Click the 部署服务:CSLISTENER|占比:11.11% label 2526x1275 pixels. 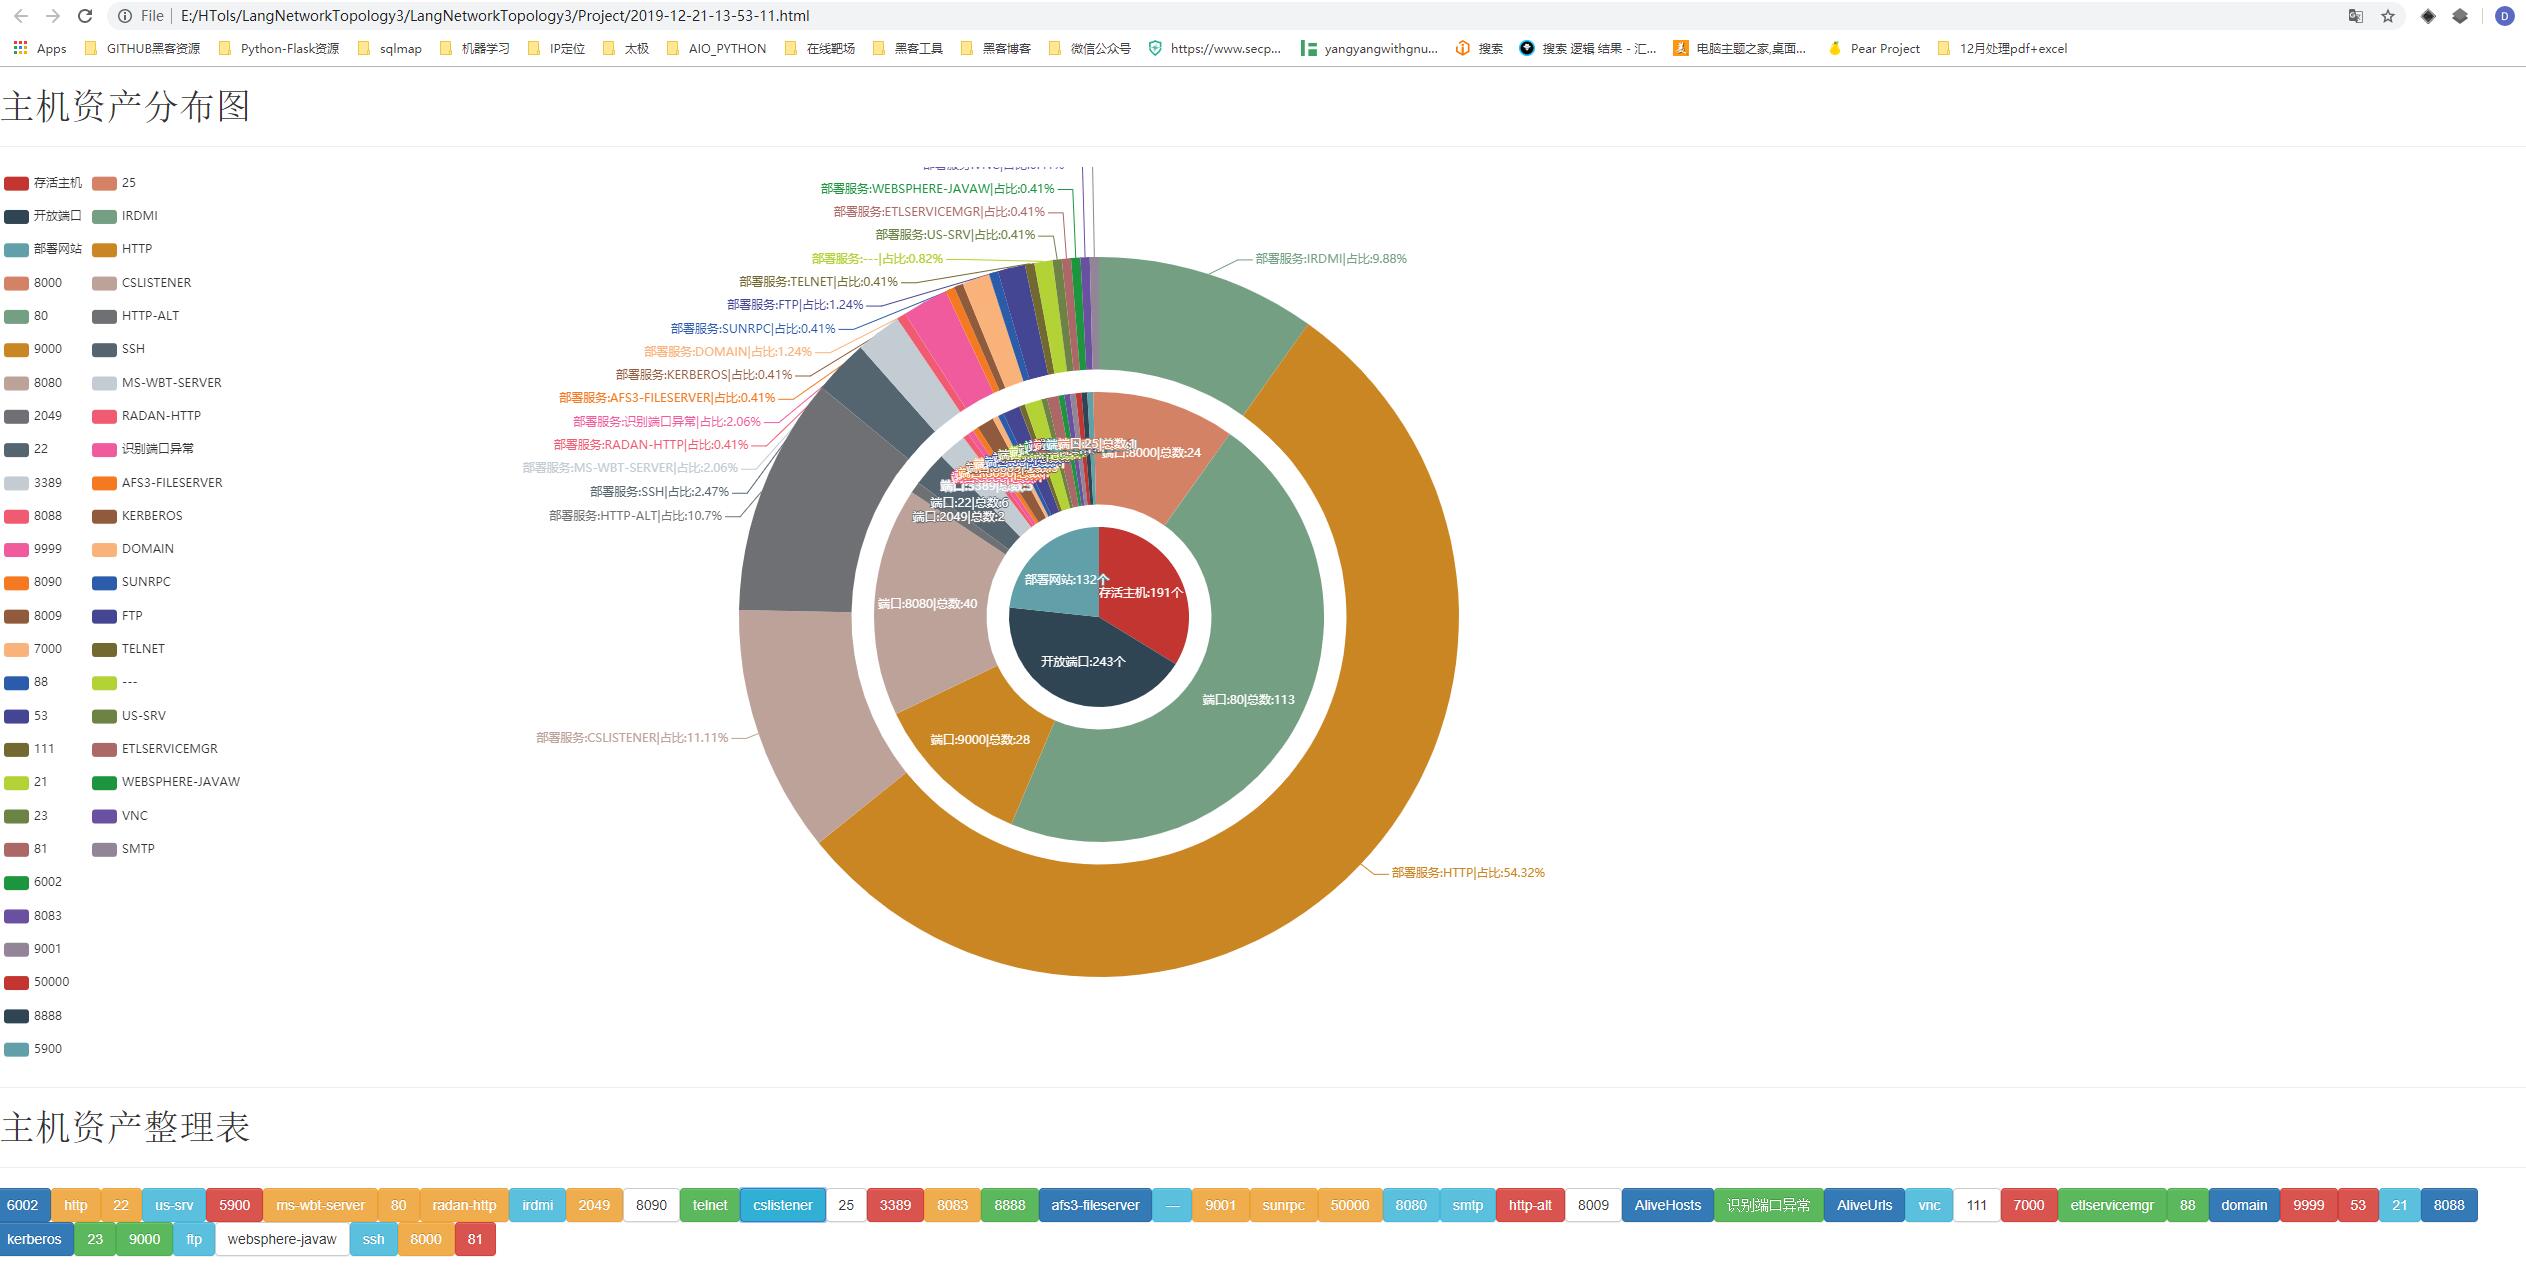[x=632, y=738]
